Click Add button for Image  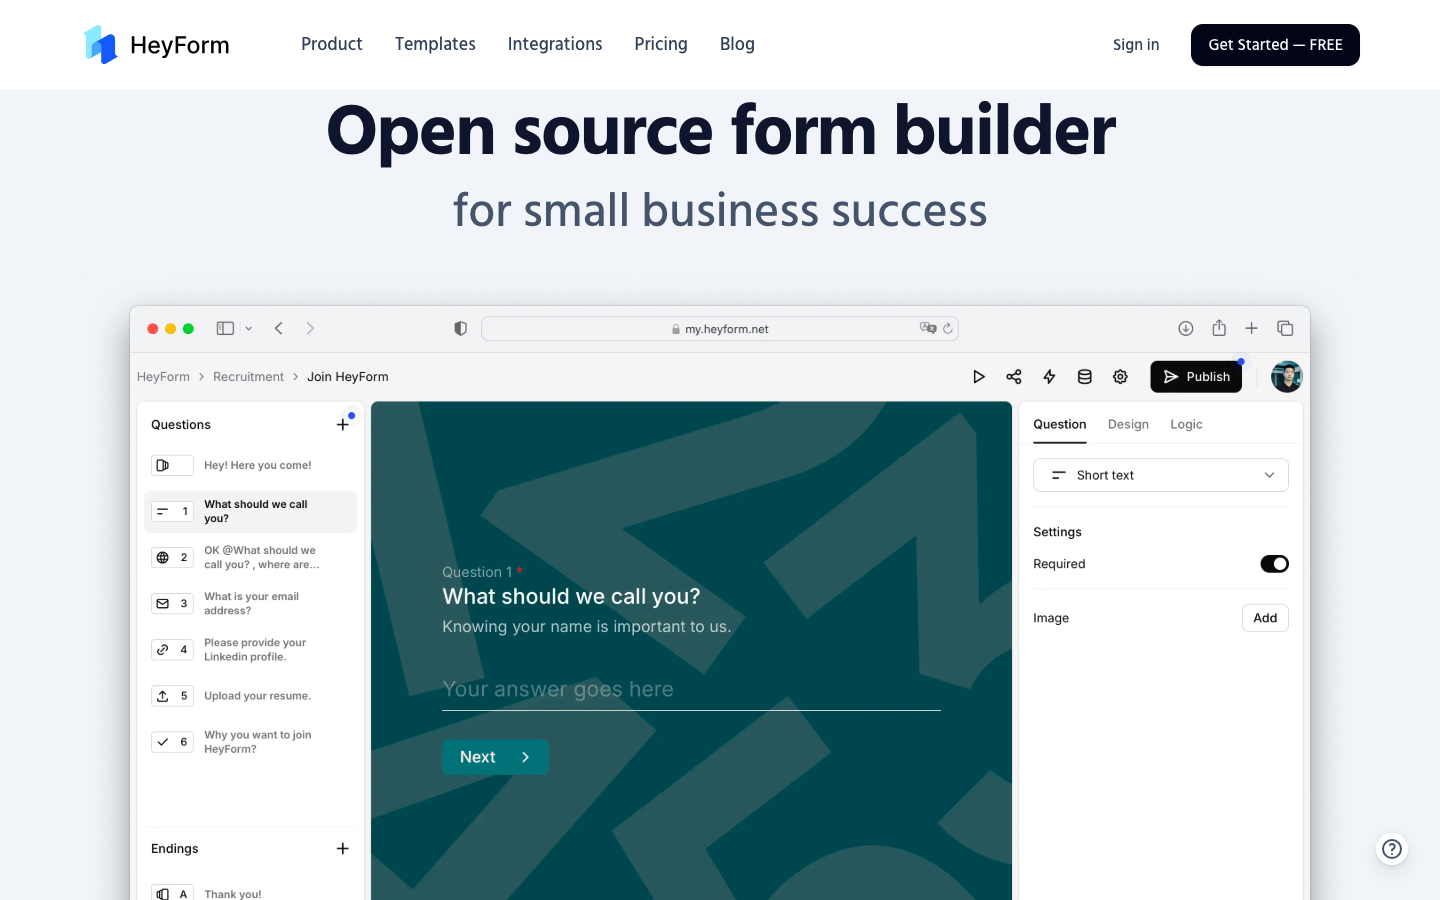1265,618
